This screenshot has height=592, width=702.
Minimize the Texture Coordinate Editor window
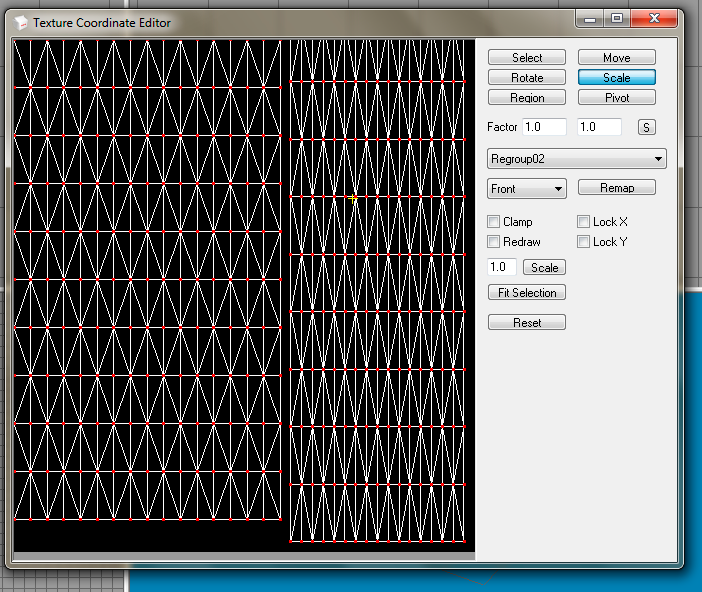pyautogui.click(x=590, y=19)
